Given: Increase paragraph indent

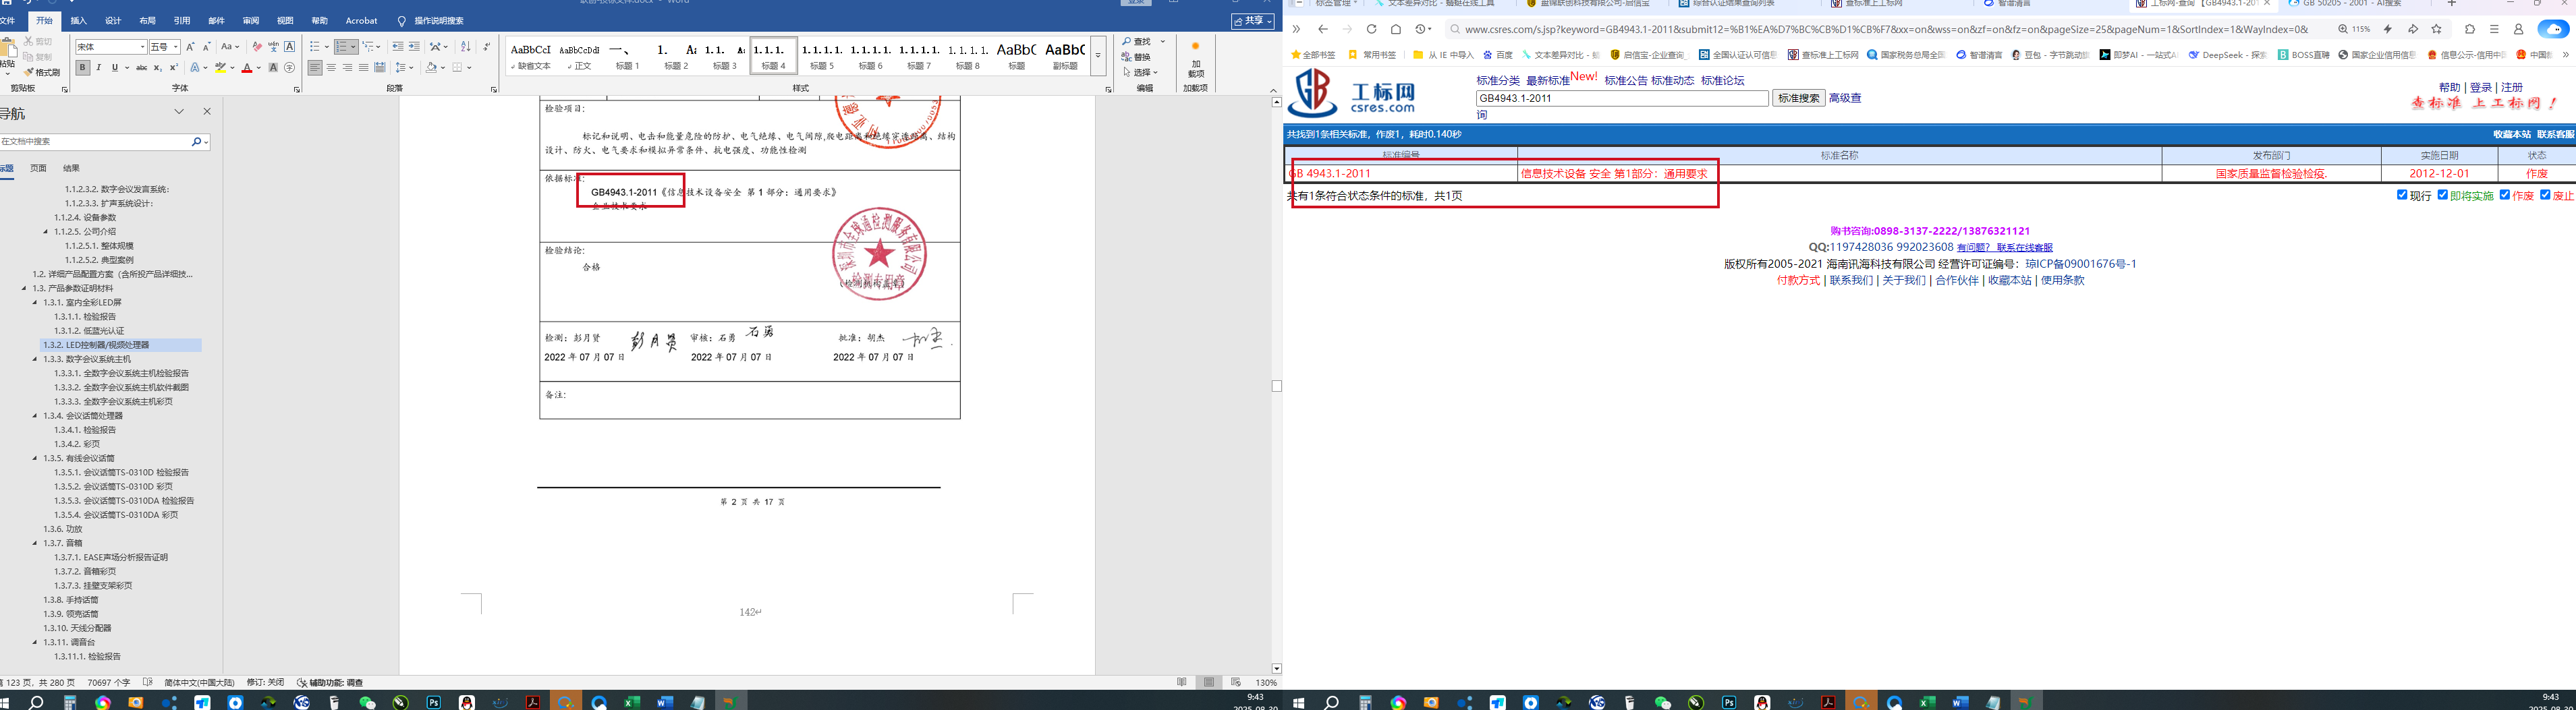Looking at the screenshot, I should 414,47.
